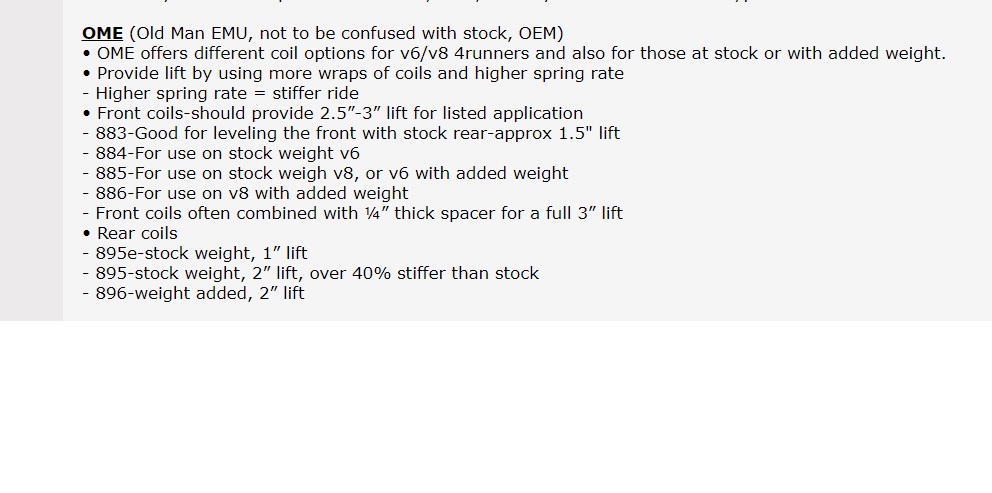This screenshot has width=992, height=493.
Task: Click the '884-For use on stock weight v6' line
Action: [x=221, y=154]
